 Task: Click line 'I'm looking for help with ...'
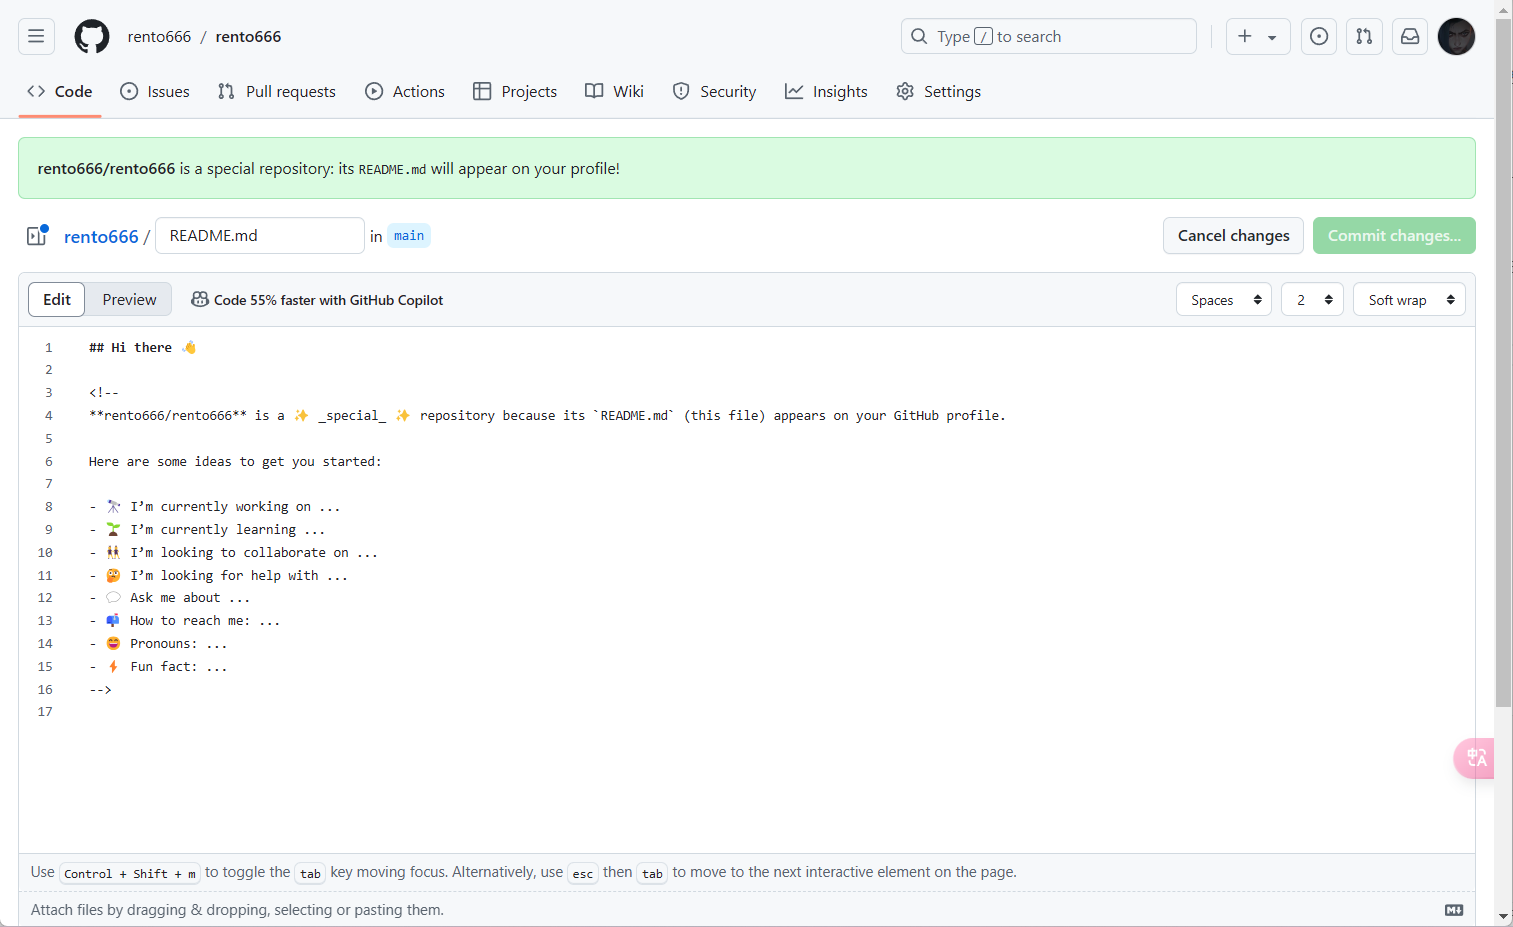219,575
